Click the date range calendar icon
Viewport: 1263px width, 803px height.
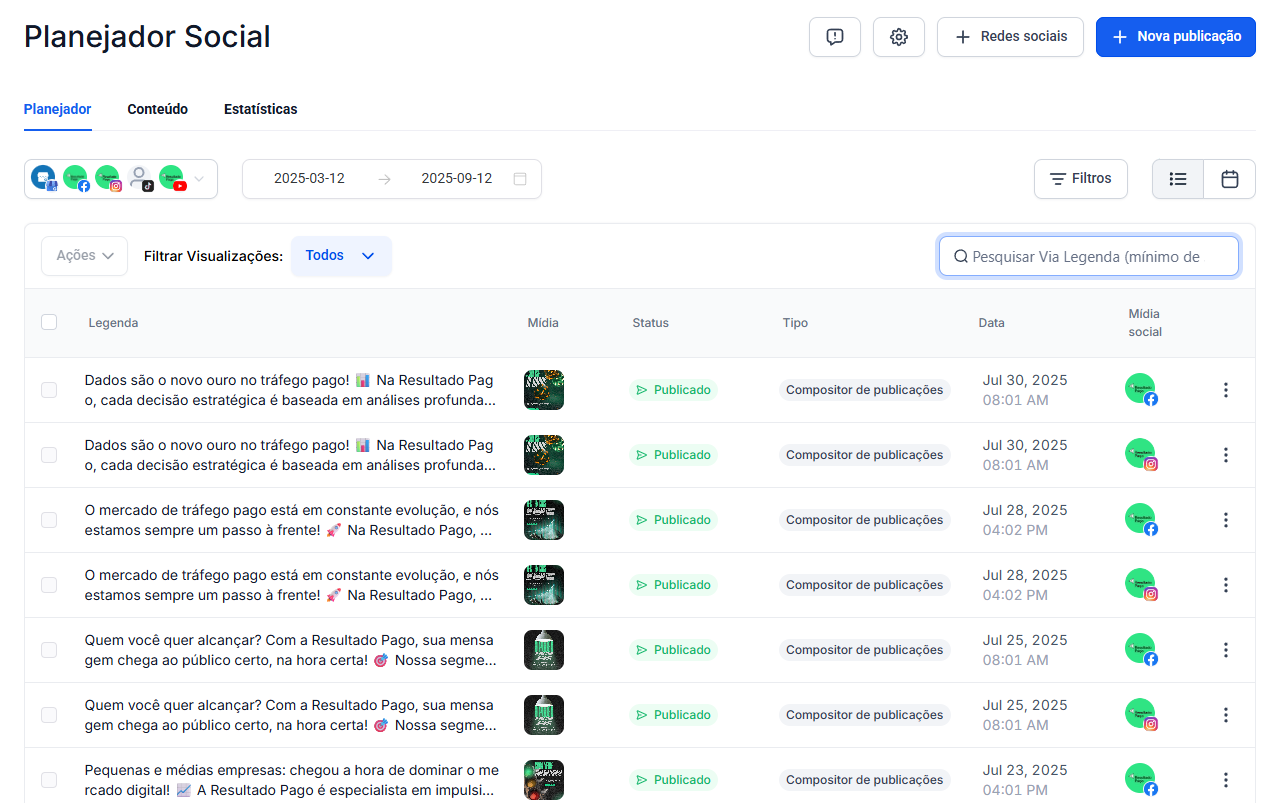(x=520, y=179)
